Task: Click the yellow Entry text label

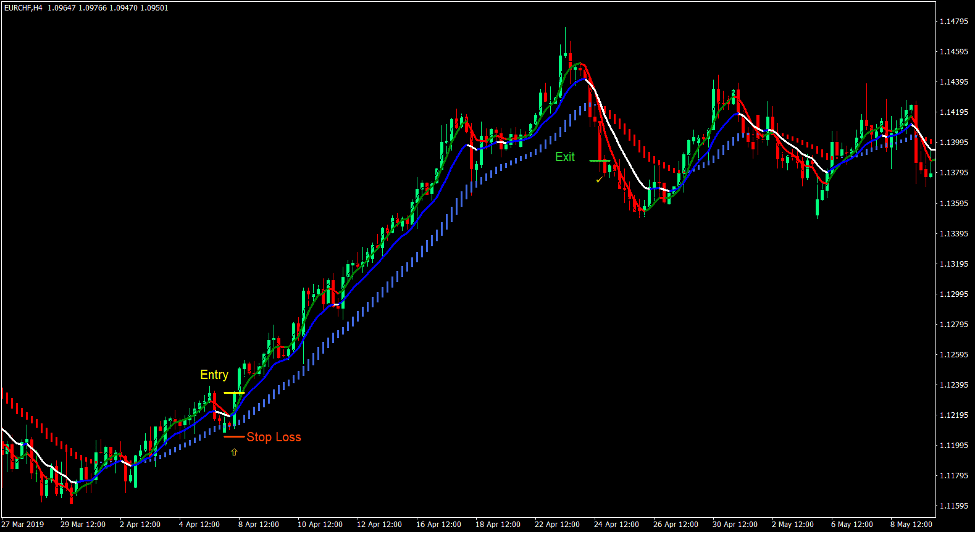Action: click(x=214, y=375)
